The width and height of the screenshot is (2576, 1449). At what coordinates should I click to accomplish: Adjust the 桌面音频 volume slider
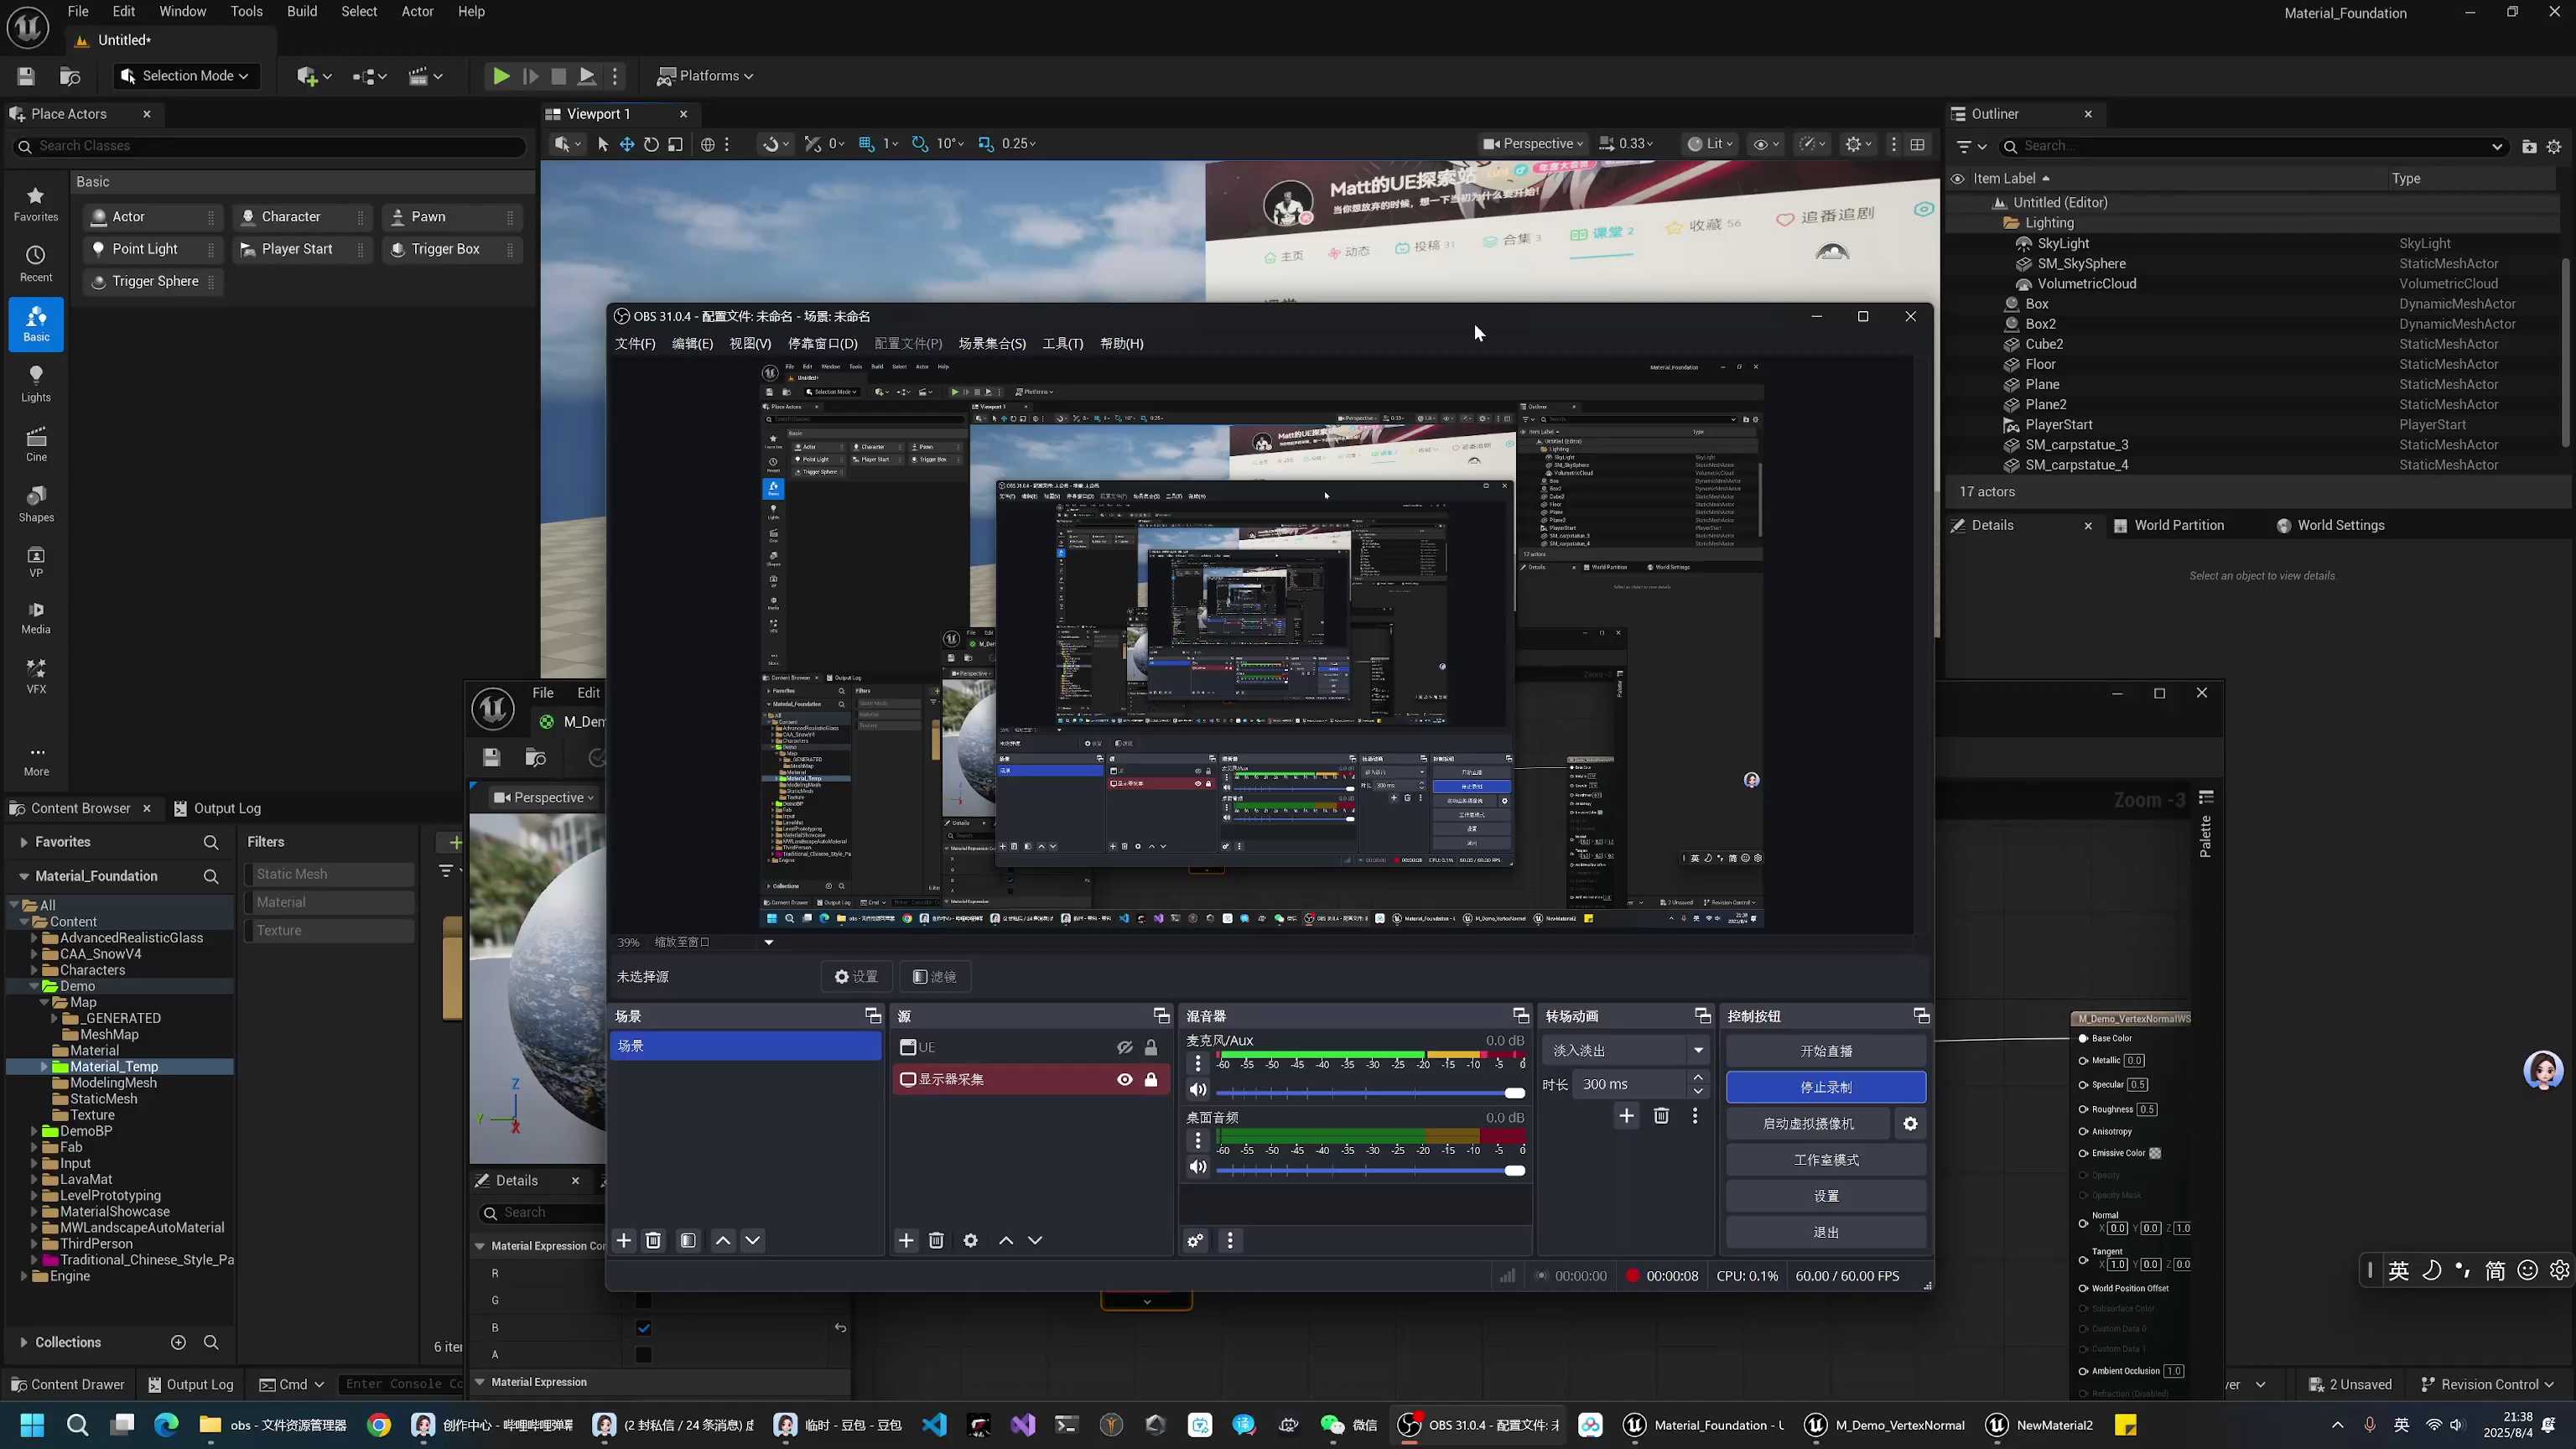tap(1370, 1170)
